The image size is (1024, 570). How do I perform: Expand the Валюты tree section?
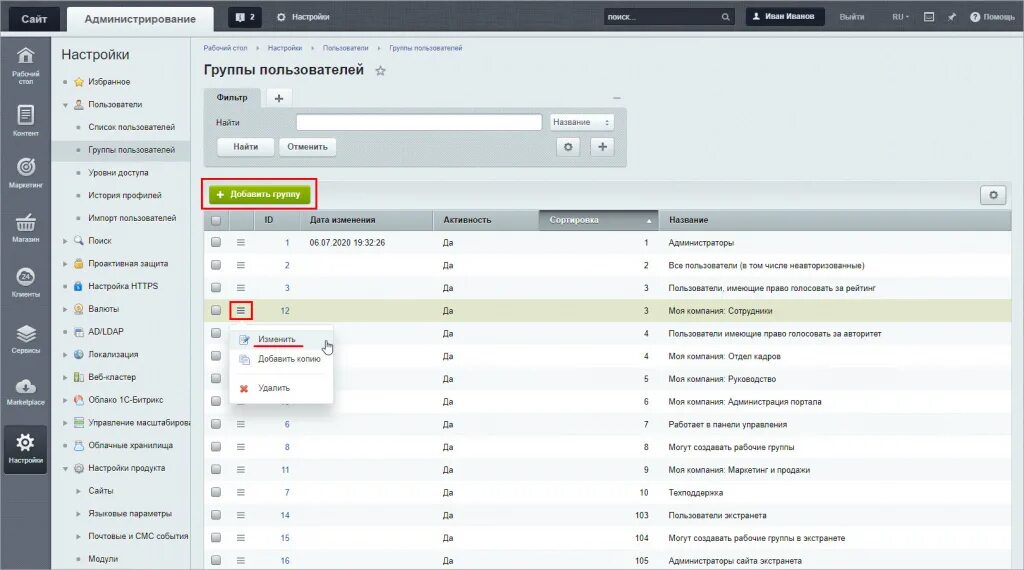click(65, 309)
